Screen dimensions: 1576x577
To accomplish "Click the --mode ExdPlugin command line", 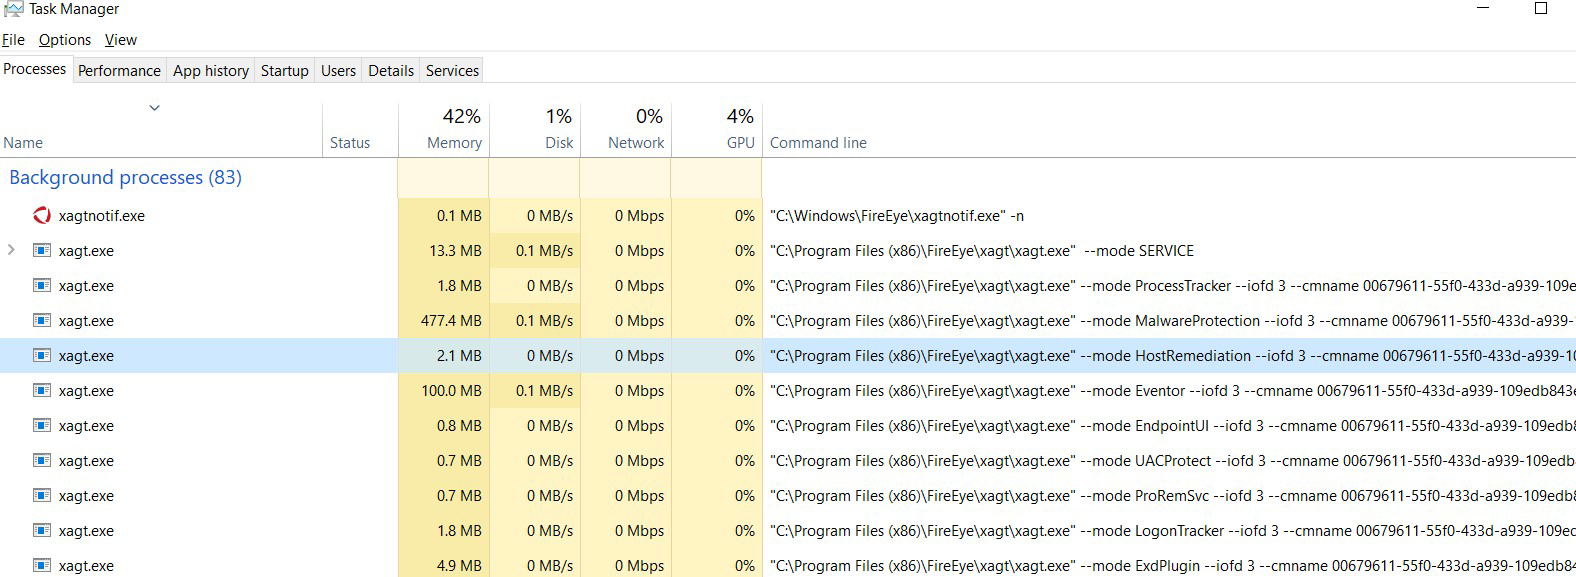I will pyautogui.click(x=1172, y=566).
